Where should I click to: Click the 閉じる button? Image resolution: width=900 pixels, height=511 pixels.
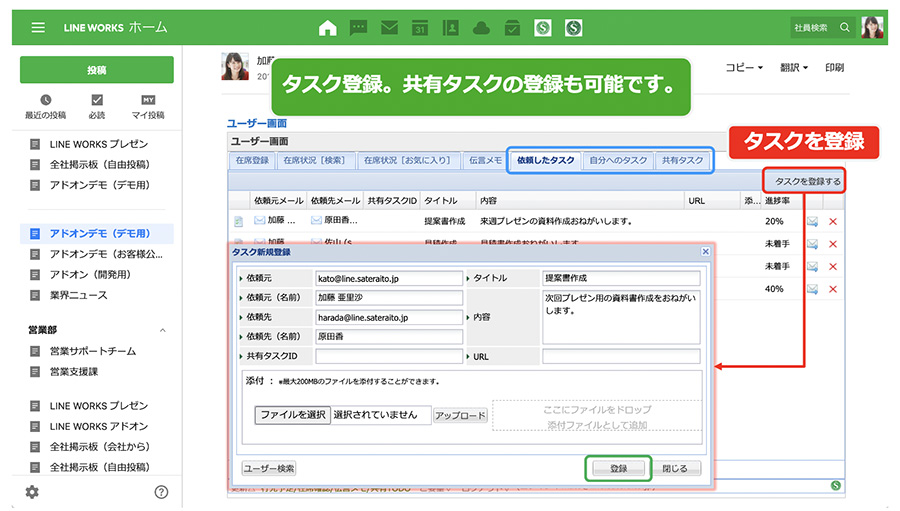tap(674, 469)
